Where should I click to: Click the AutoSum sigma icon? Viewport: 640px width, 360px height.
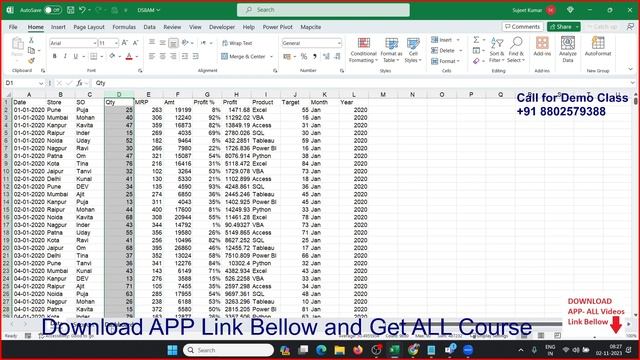[x=476, y=40]
